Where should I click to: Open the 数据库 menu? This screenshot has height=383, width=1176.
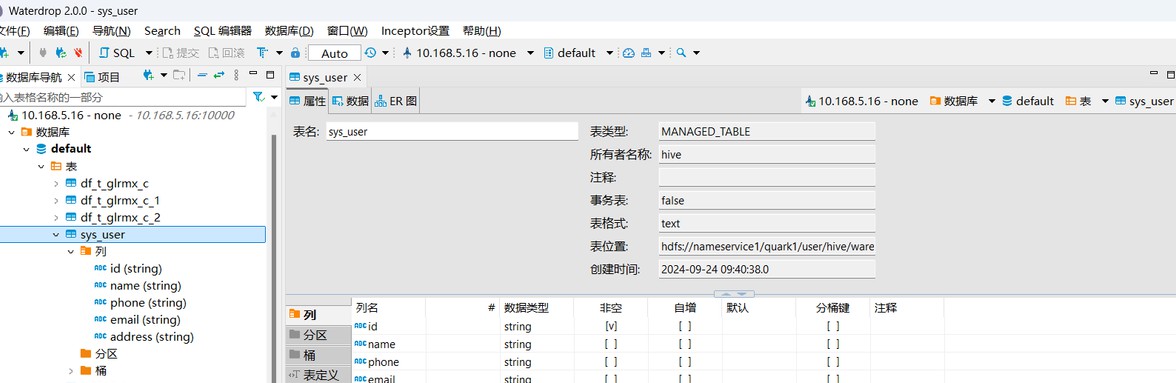(289, 31)
